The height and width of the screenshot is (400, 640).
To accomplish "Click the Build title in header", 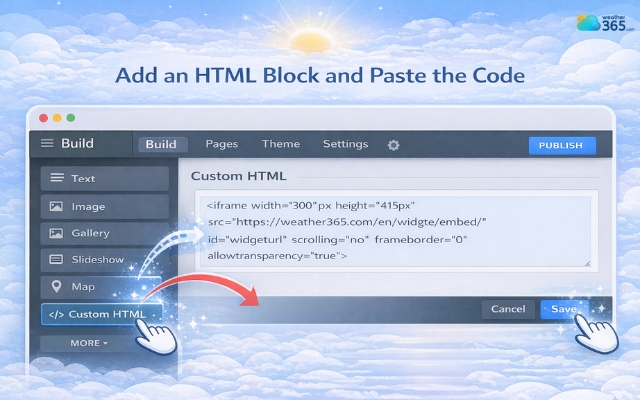I will coord(77,143).
